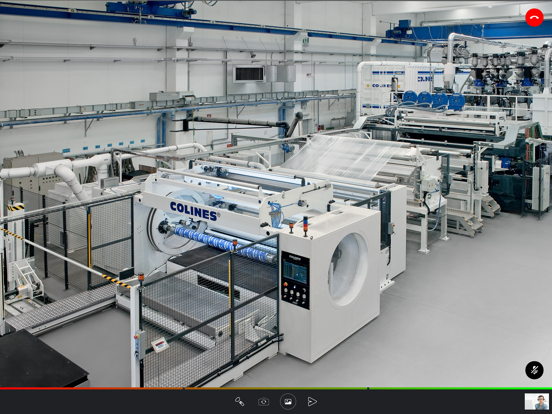This screenshot has width=552, height=414.
Task: Switch camera using the camera-flip icon
Action: pos(263,402)
